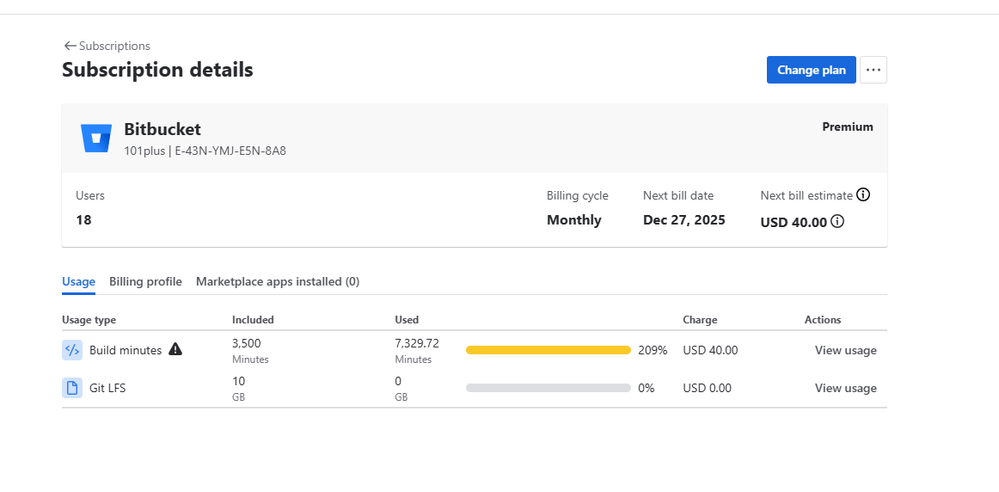Click the Users label

pyautogui.click(x=90, y=196)
